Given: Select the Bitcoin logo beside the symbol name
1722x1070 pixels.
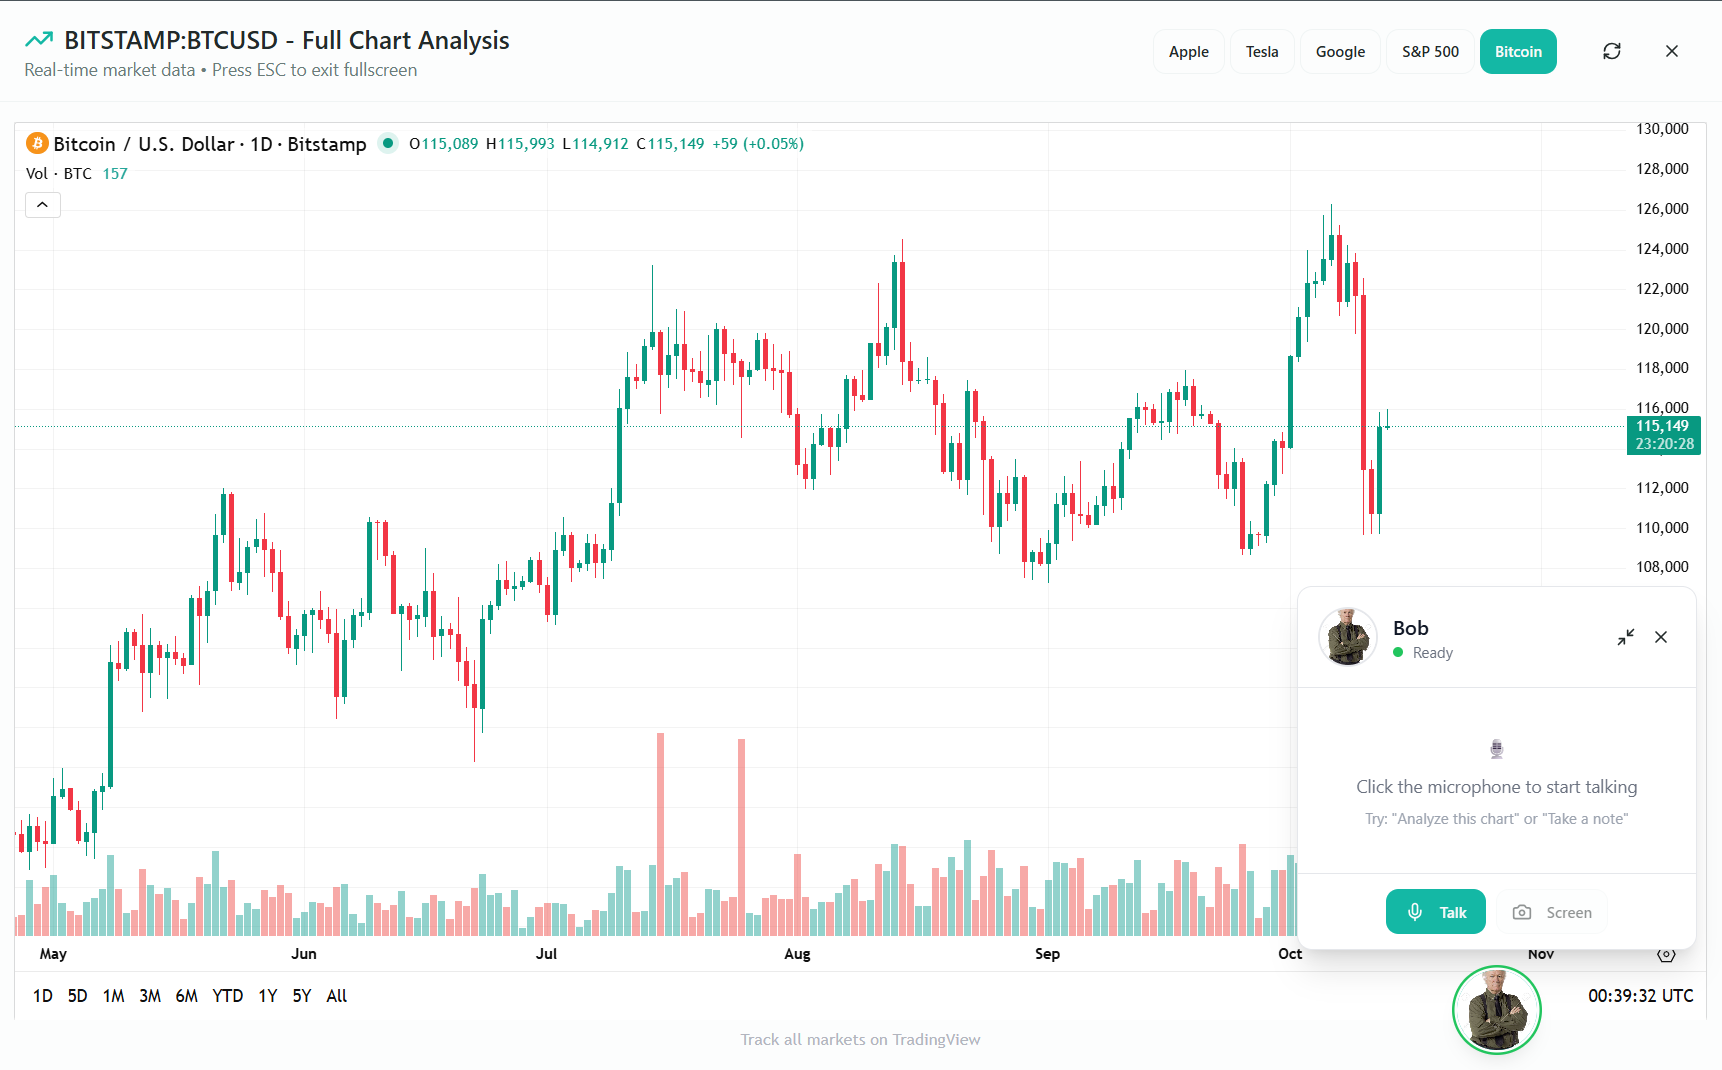Looking at the screenshot, I should 35,143.
